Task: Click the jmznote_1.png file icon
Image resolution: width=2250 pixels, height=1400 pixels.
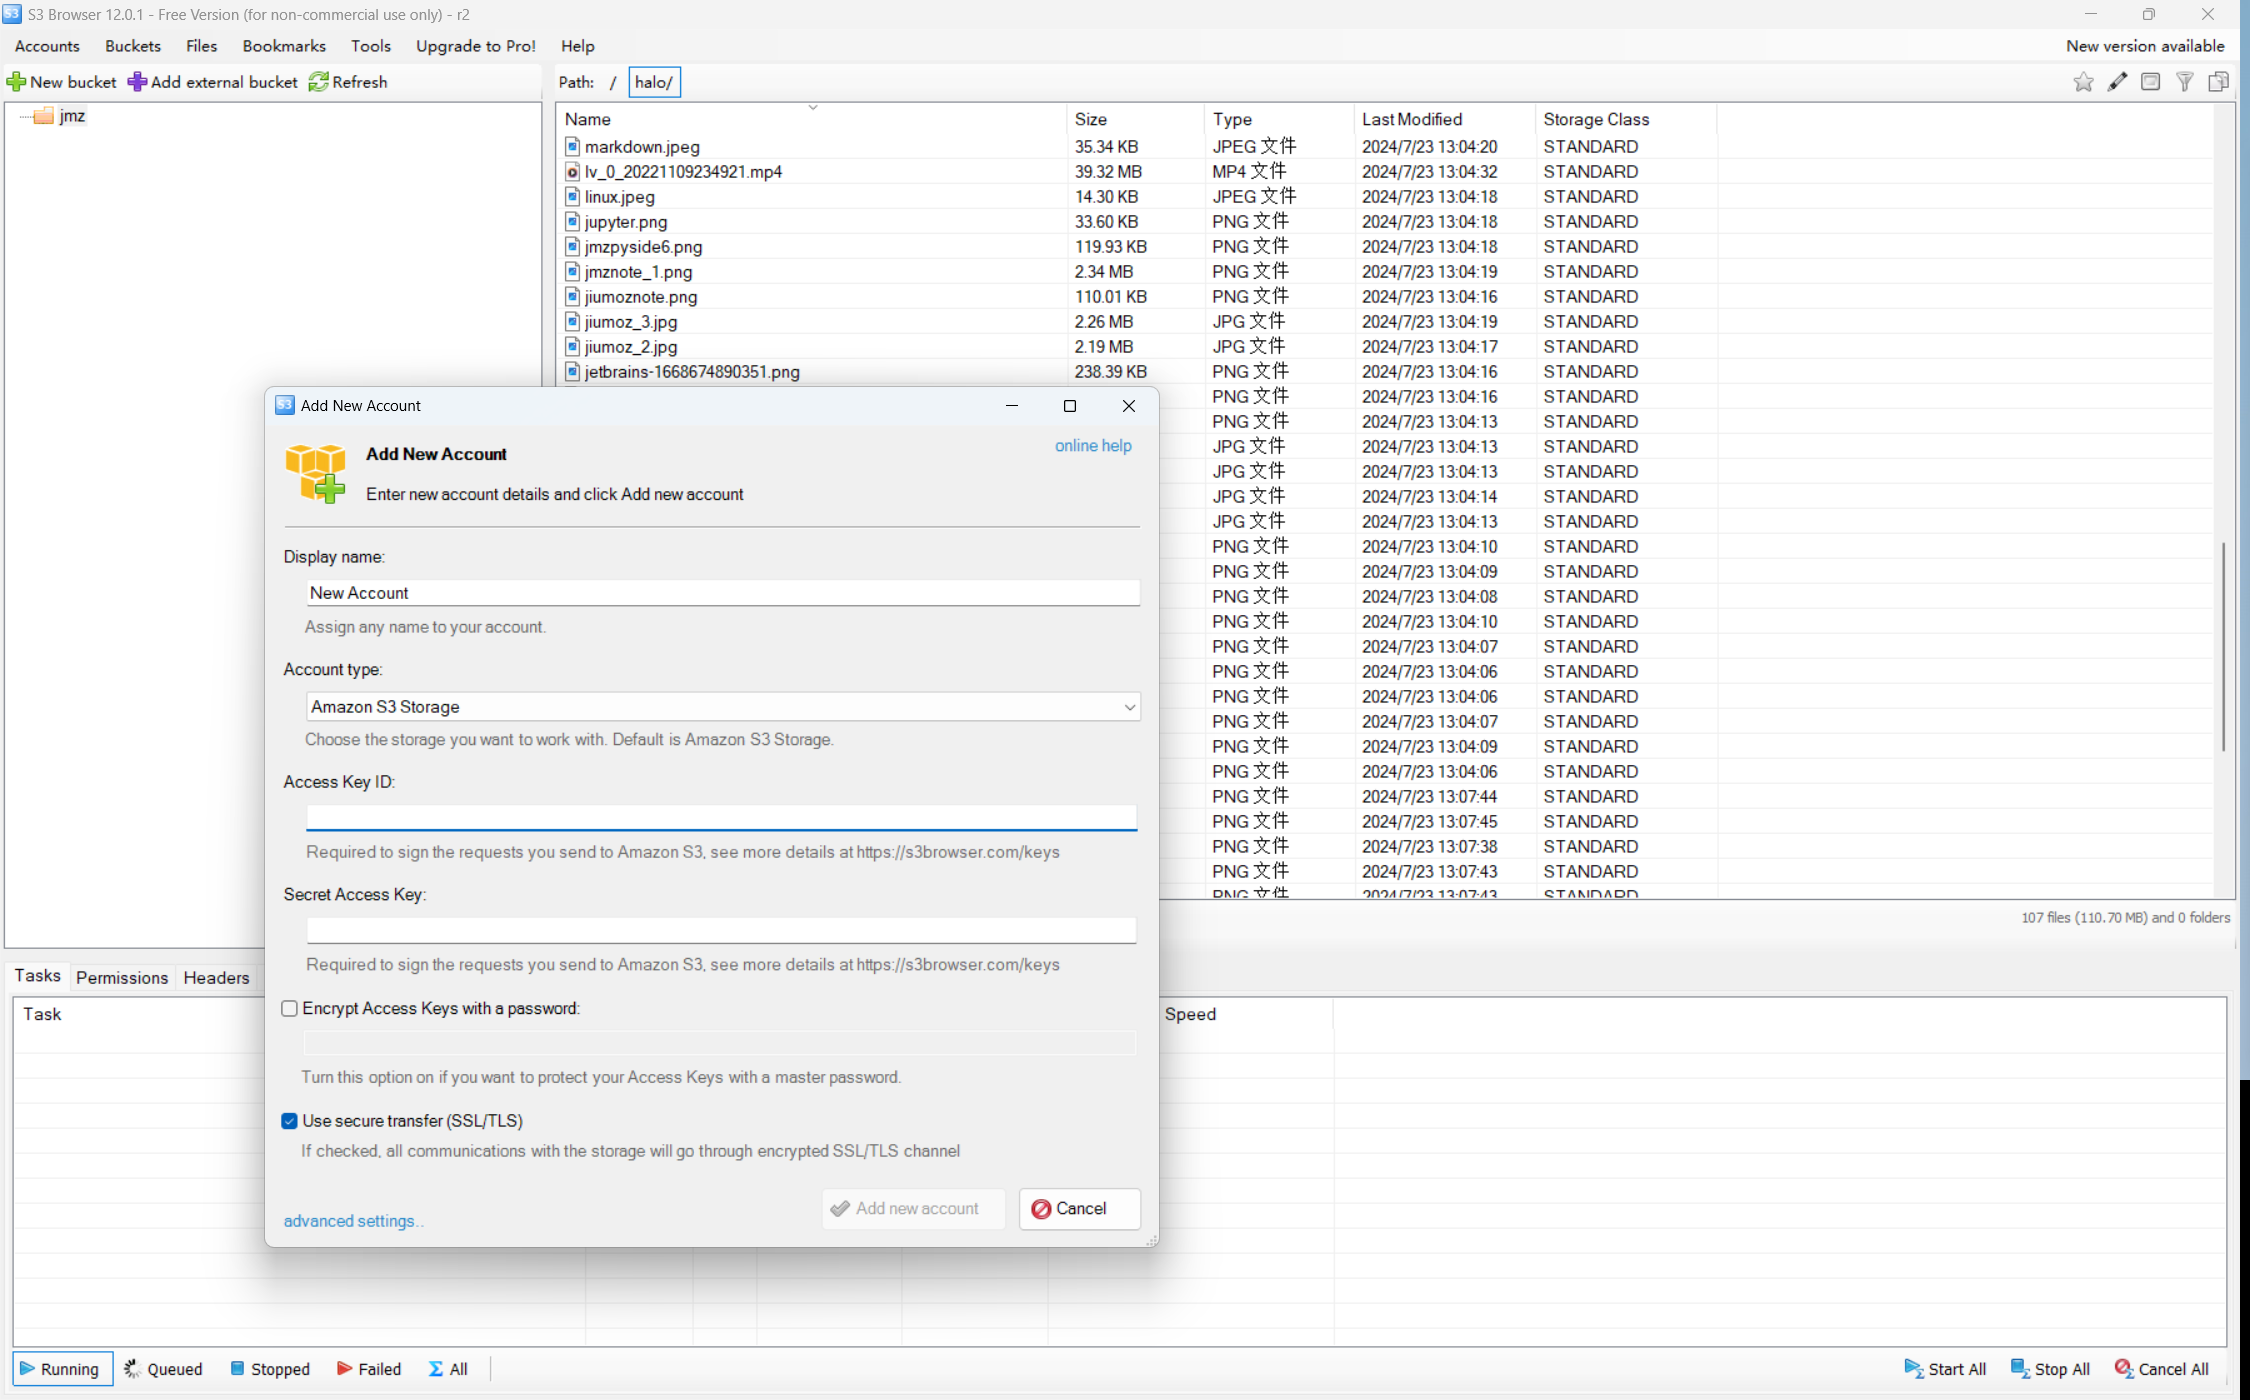Action: tap(572, 271)
